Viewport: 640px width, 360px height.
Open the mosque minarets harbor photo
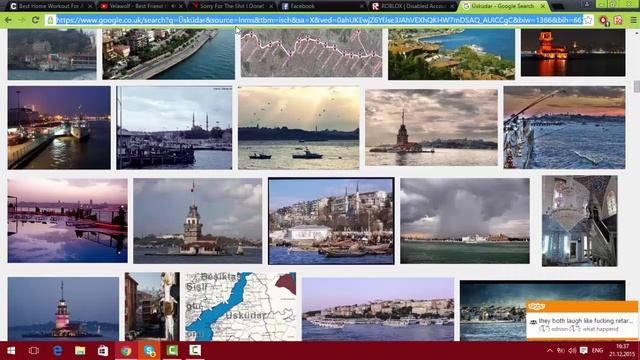coord(174,128)
